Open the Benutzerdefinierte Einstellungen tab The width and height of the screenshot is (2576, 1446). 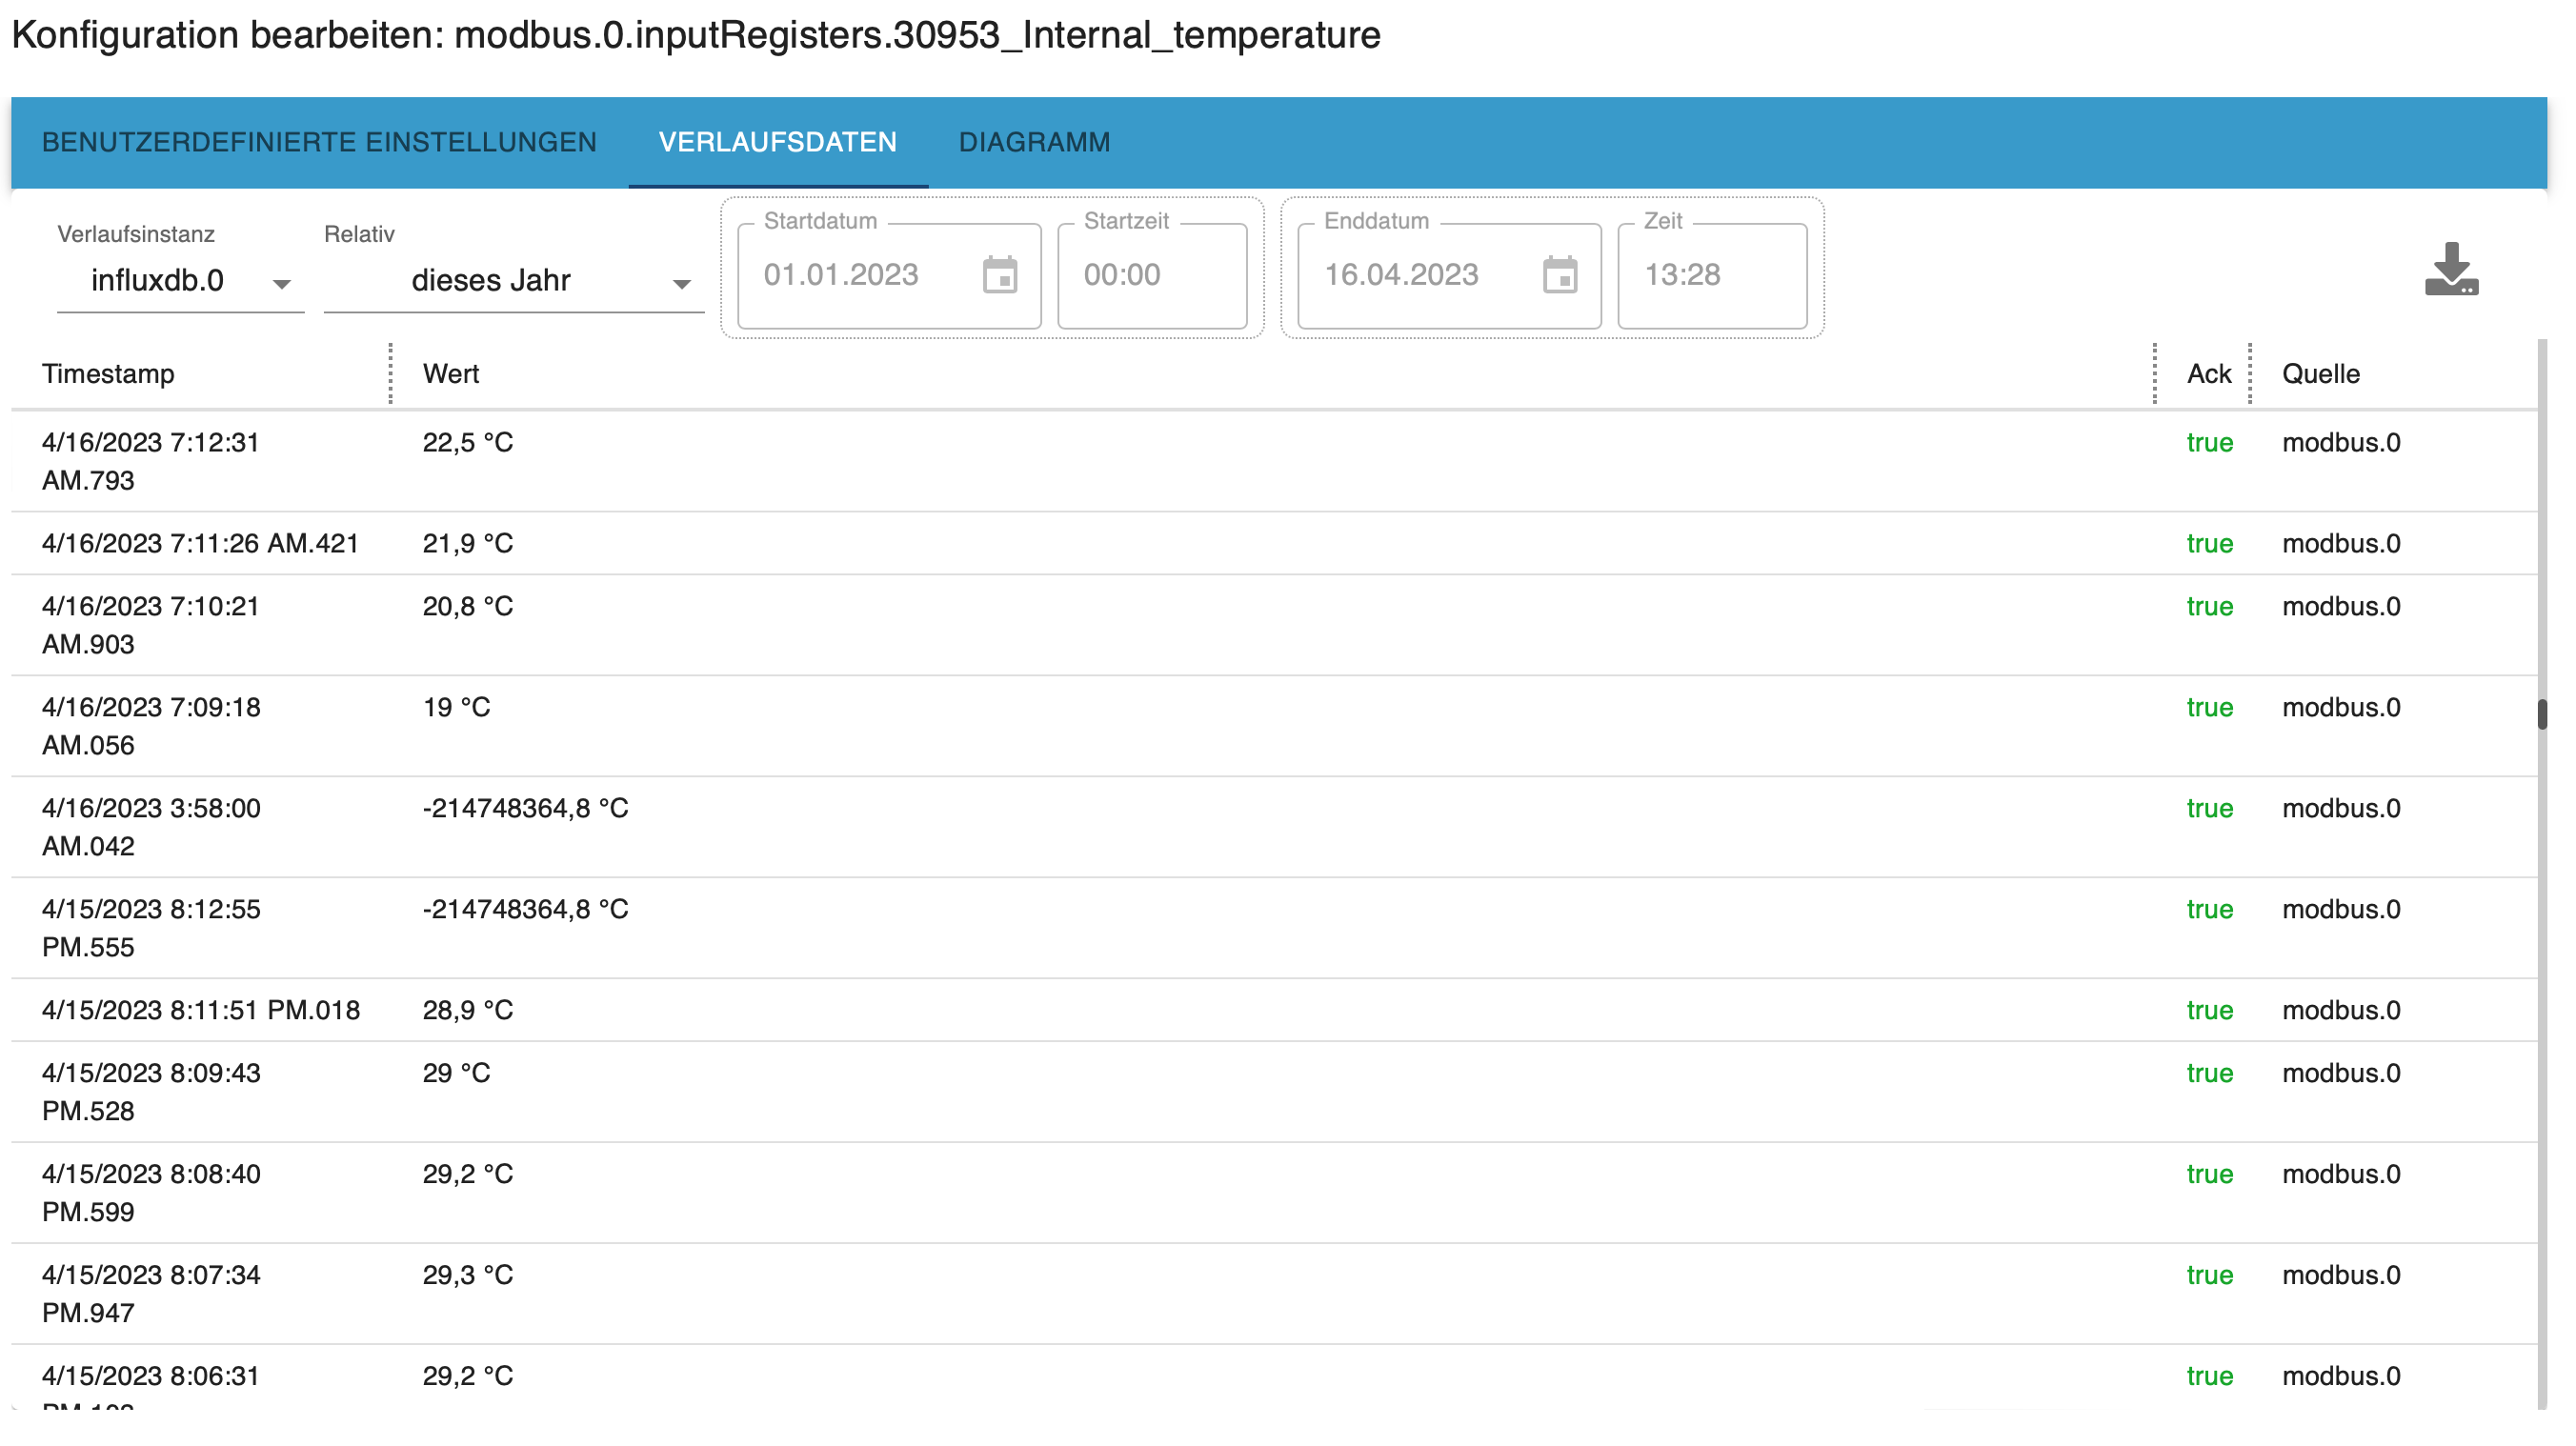(x=318, y=142)
